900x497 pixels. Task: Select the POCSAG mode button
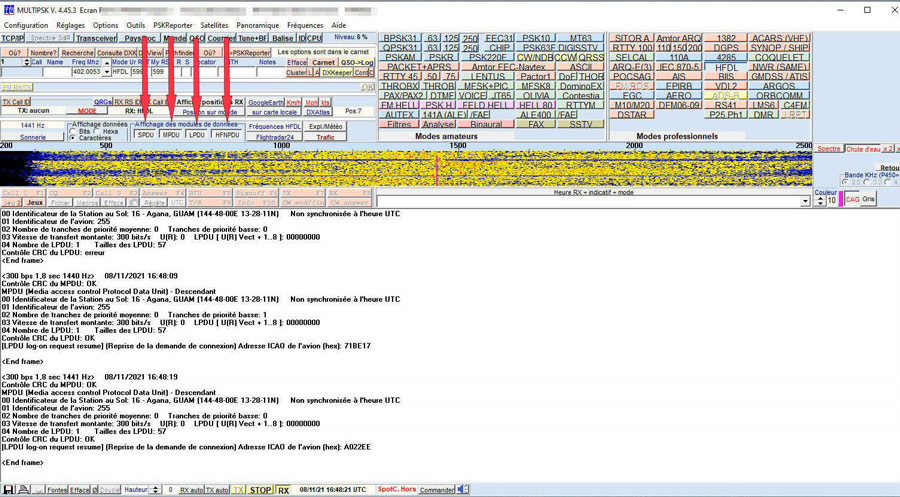pos(631,77)
